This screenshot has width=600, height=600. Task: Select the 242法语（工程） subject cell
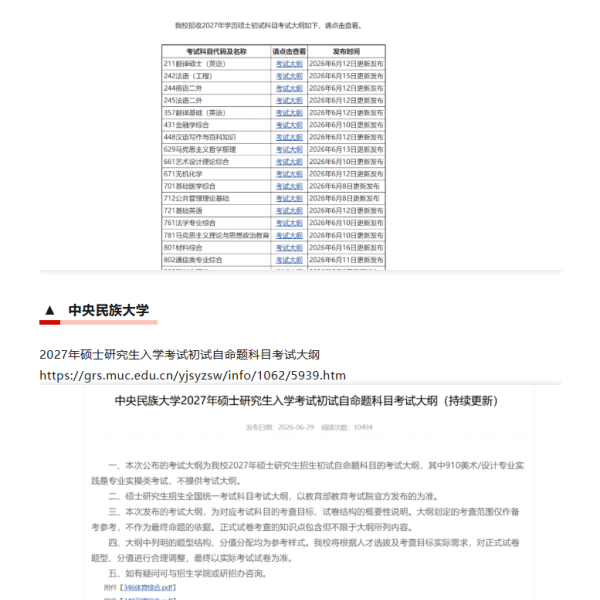(x=216, y=76)
